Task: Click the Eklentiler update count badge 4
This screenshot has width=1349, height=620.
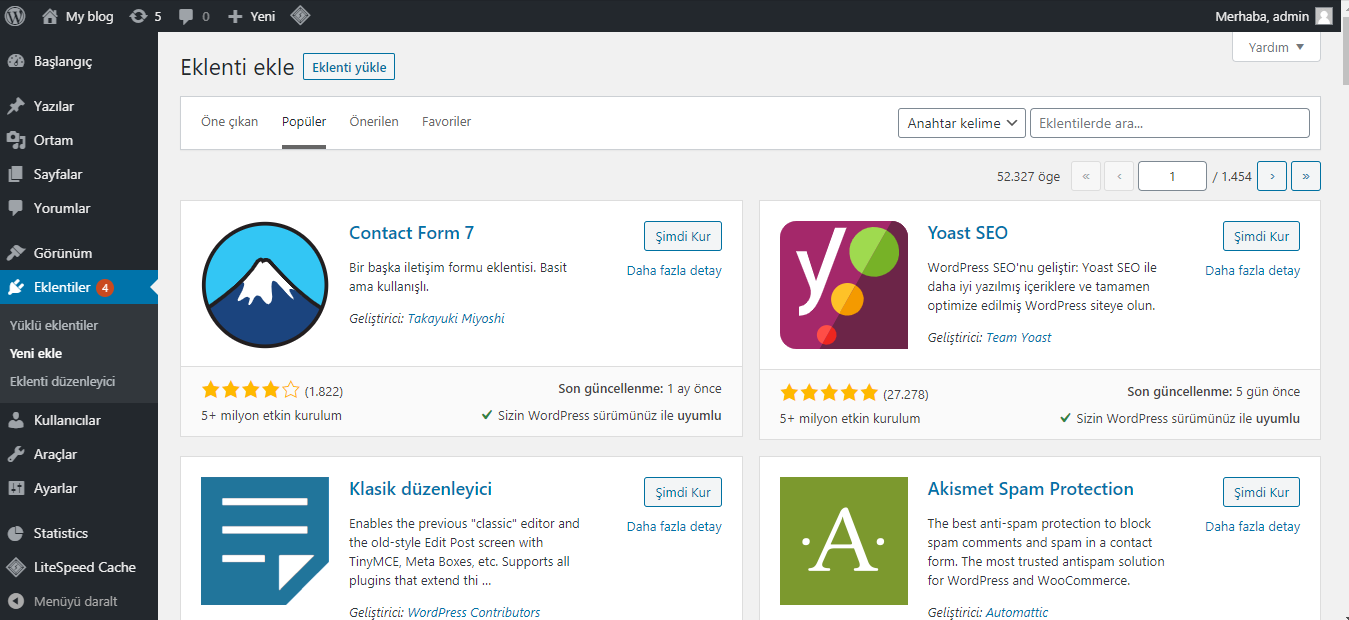Action: tap(105, 288)
